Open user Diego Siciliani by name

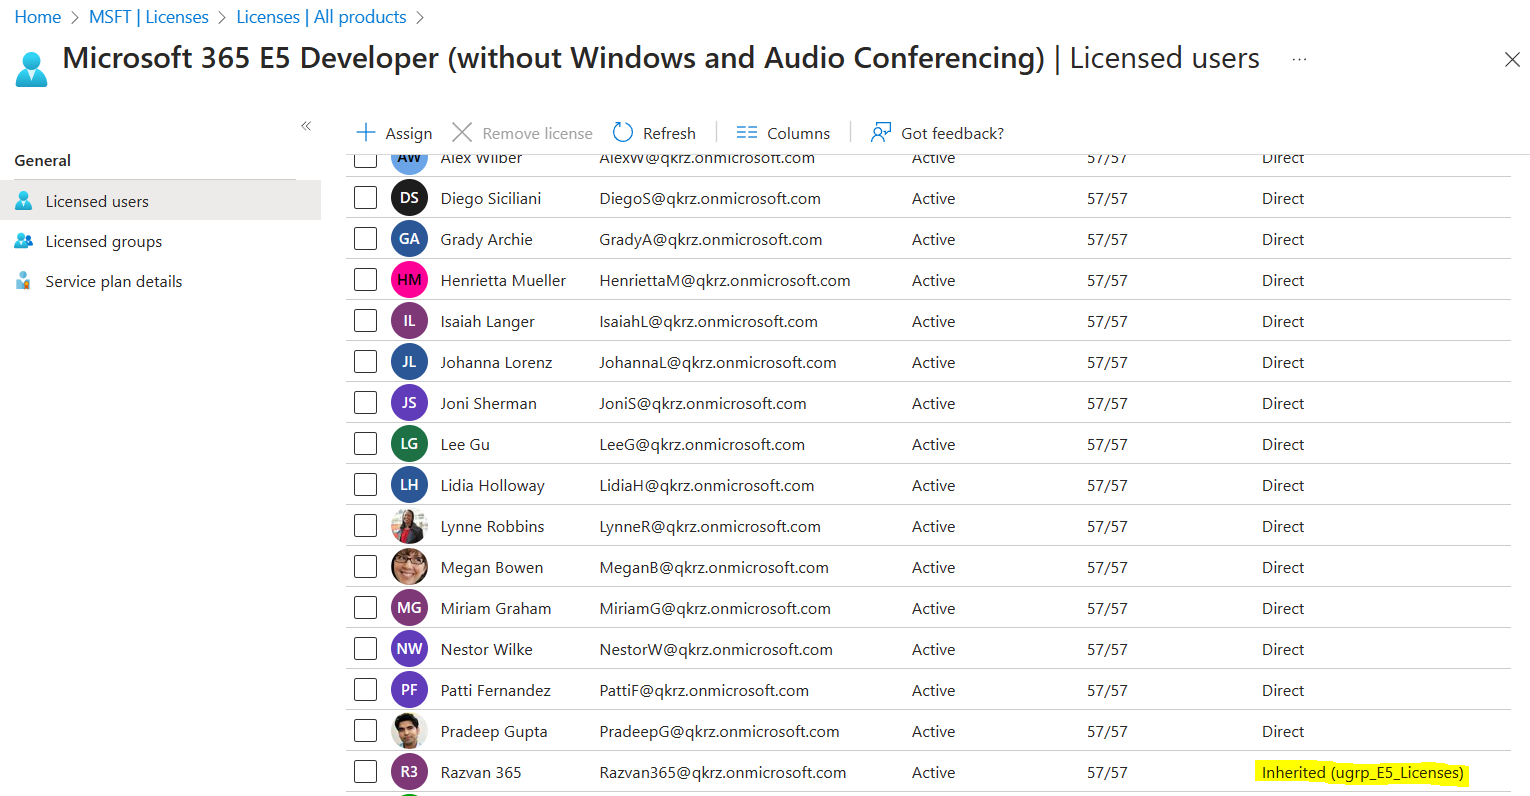pyautogui.click(x=491, y=198)
